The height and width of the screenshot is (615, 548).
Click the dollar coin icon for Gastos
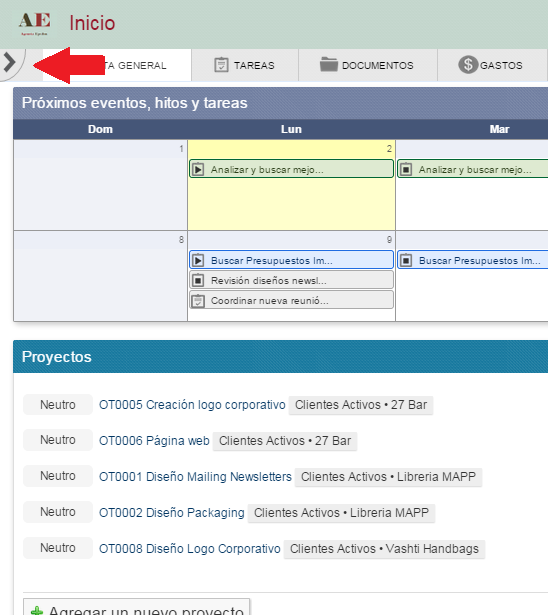tap(468, 65)
